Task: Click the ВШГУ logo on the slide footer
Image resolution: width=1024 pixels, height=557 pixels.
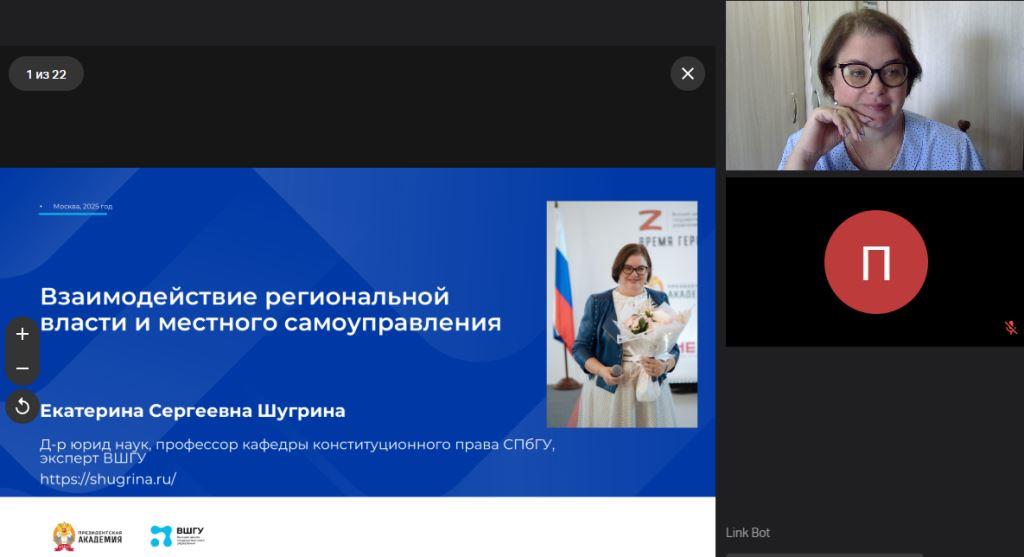Action: click(176, 536)
